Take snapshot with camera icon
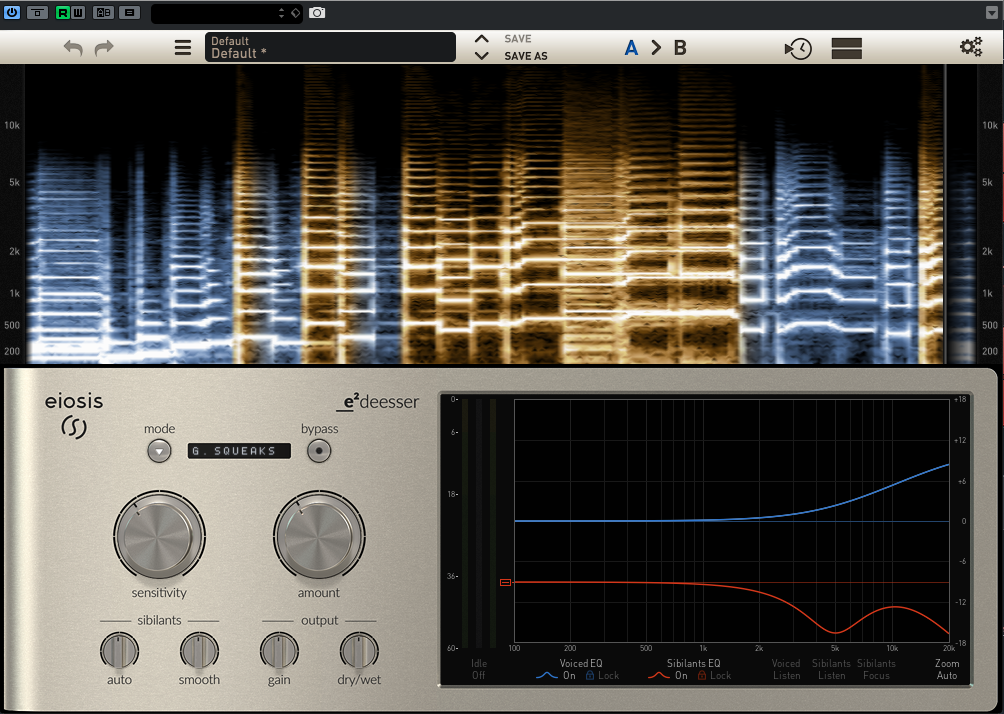The width and height of the screenshot is (1004, 714). (x=317, y=13)
